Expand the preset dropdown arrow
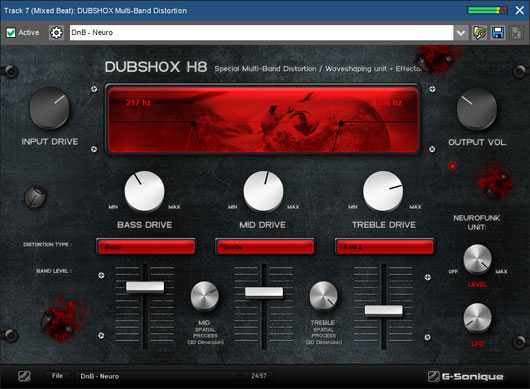530x389 pixels. click(x=461, y=33)
